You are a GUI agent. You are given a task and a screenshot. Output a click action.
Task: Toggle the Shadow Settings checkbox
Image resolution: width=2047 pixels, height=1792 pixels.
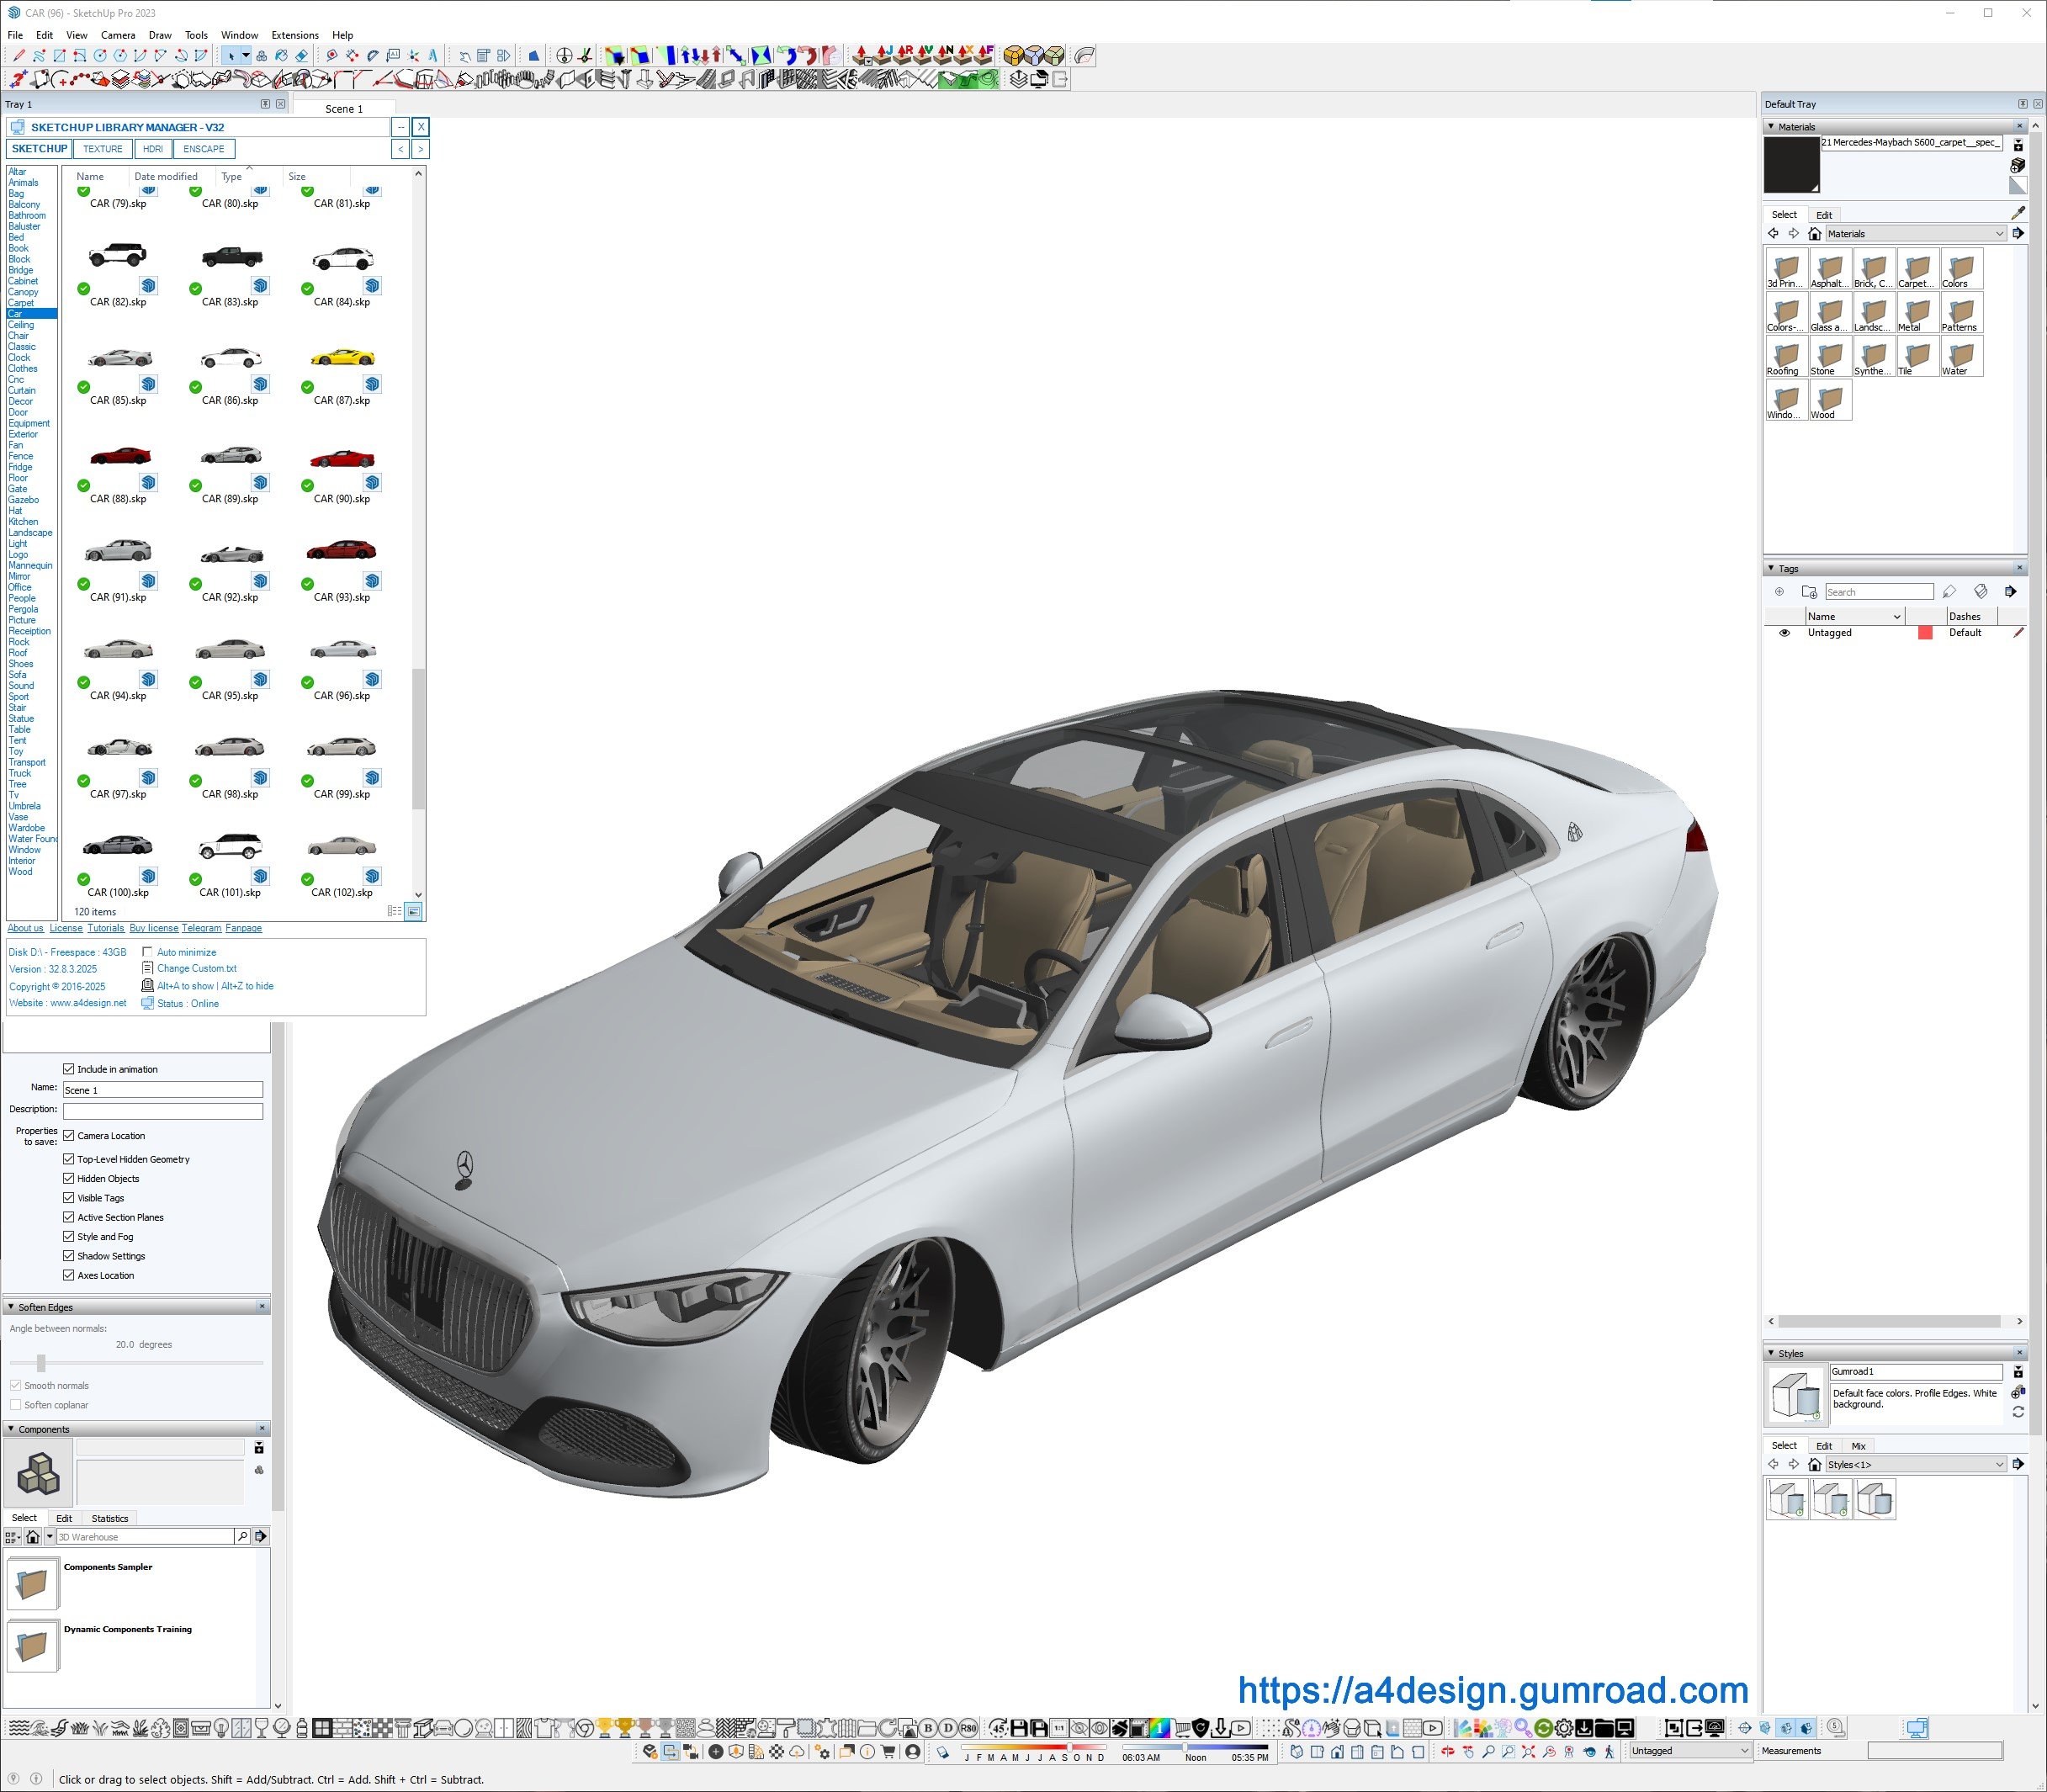[x=69, y=1256]
